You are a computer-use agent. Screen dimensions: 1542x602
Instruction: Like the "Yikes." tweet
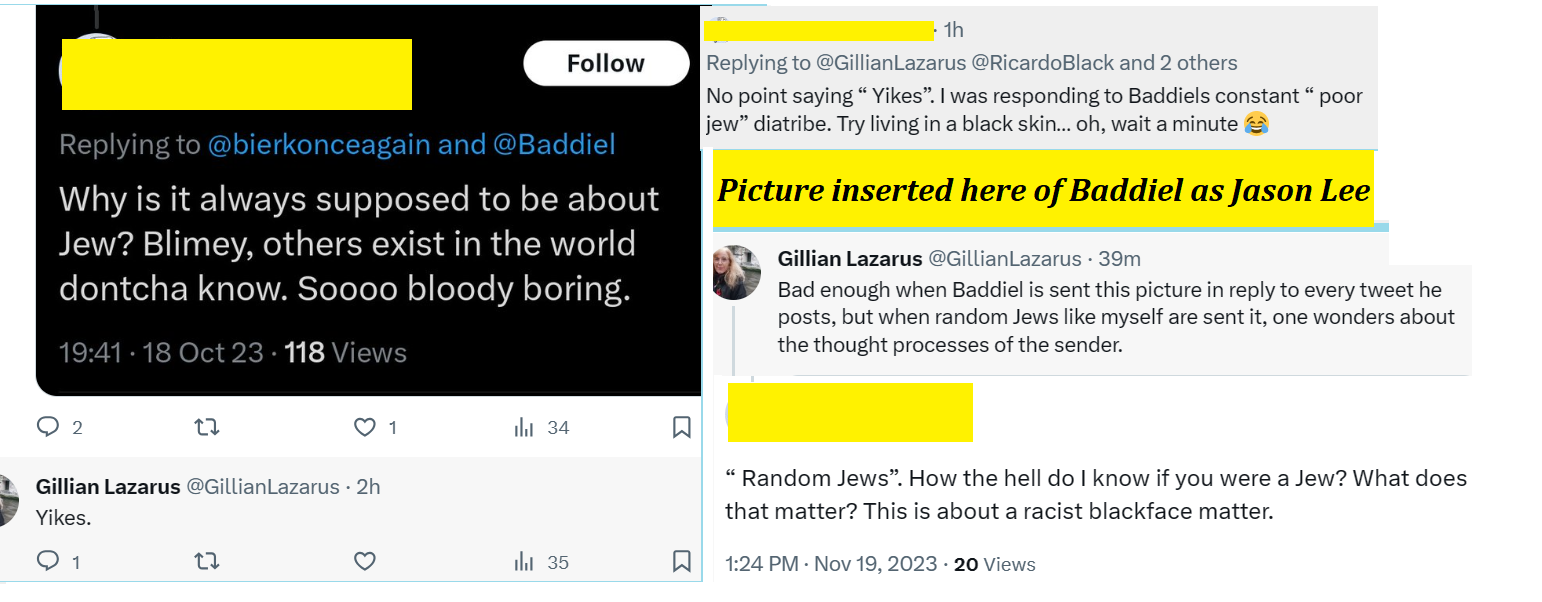click(x=365, y=562)
